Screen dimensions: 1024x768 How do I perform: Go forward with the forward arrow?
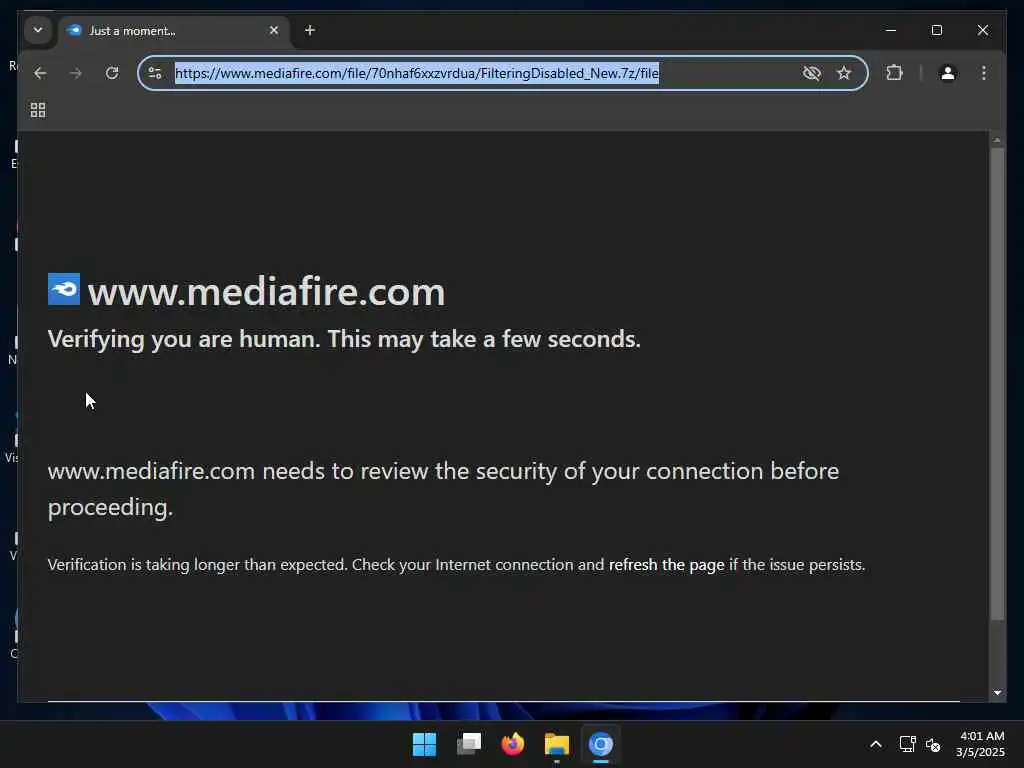pos(76,73)
